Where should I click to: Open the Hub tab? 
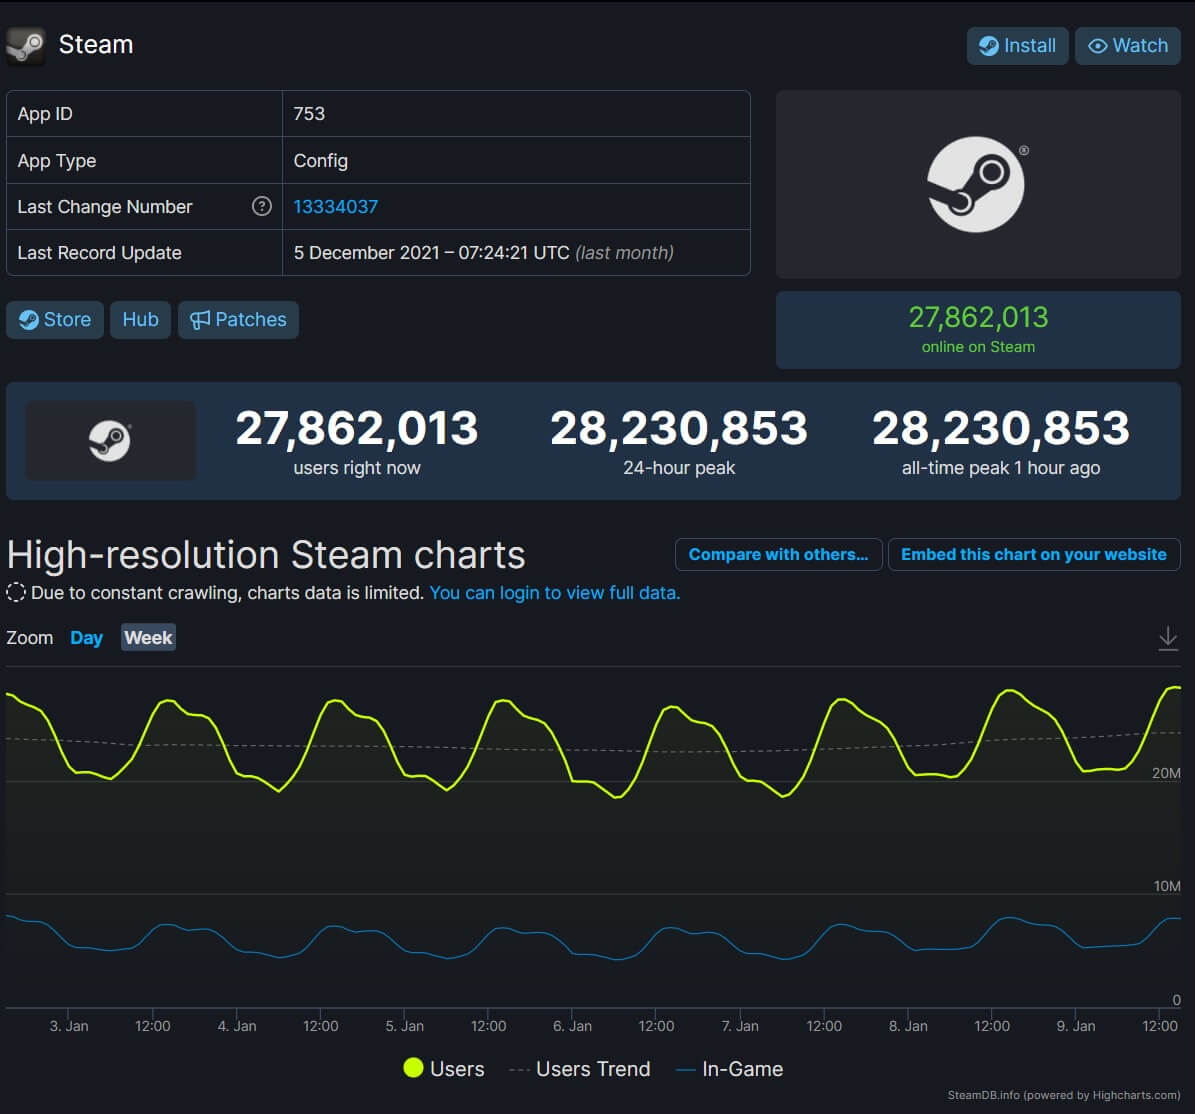pyautogui.click(x=140, y=319)
